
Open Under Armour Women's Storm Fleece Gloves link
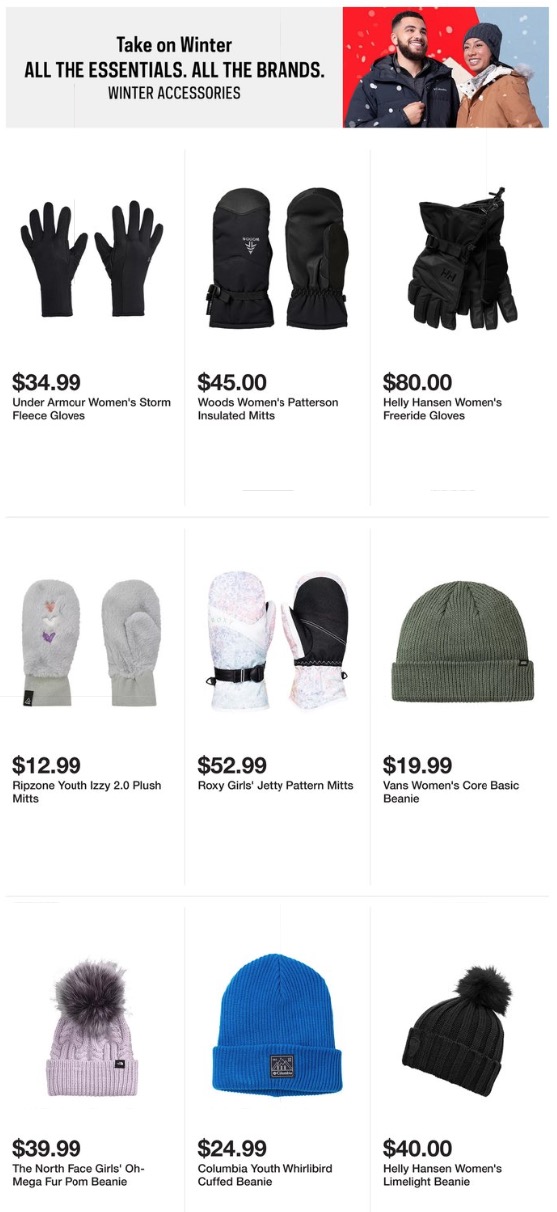point(91,409)
